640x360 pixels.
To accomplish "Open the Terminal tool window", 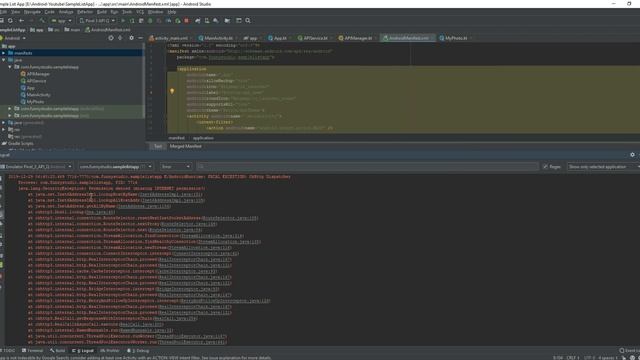I will (32, 351).
